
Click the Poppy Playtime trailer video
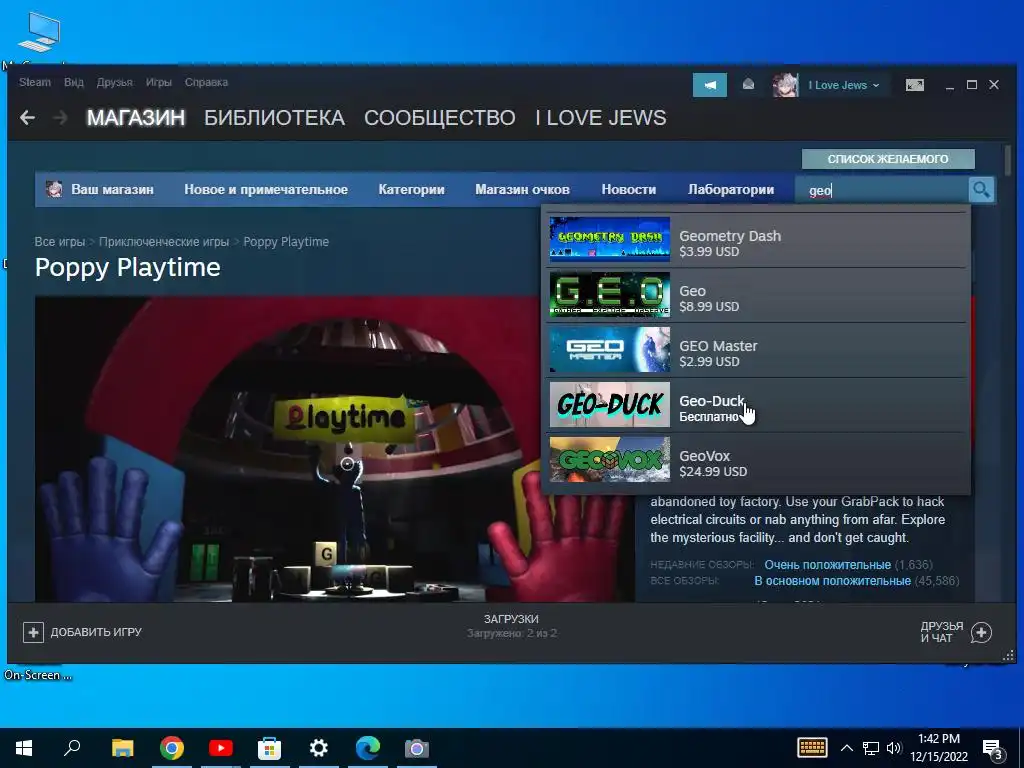[335, 449]
